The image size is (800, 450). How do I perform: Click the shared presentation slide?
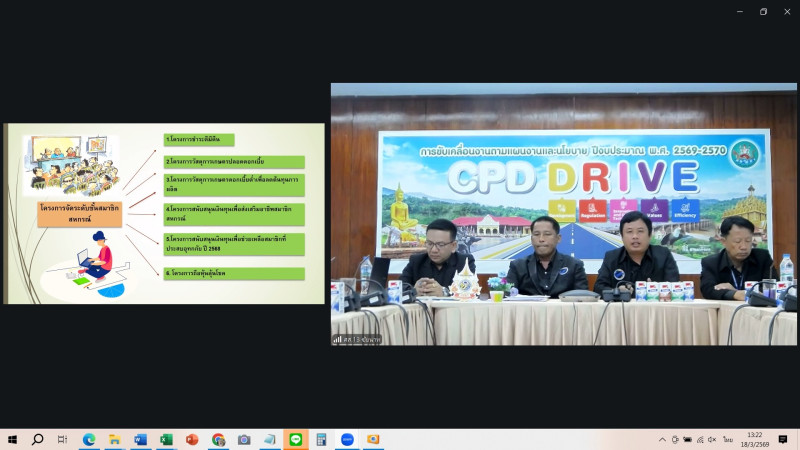pyautogui.click(x=164, y=213)
